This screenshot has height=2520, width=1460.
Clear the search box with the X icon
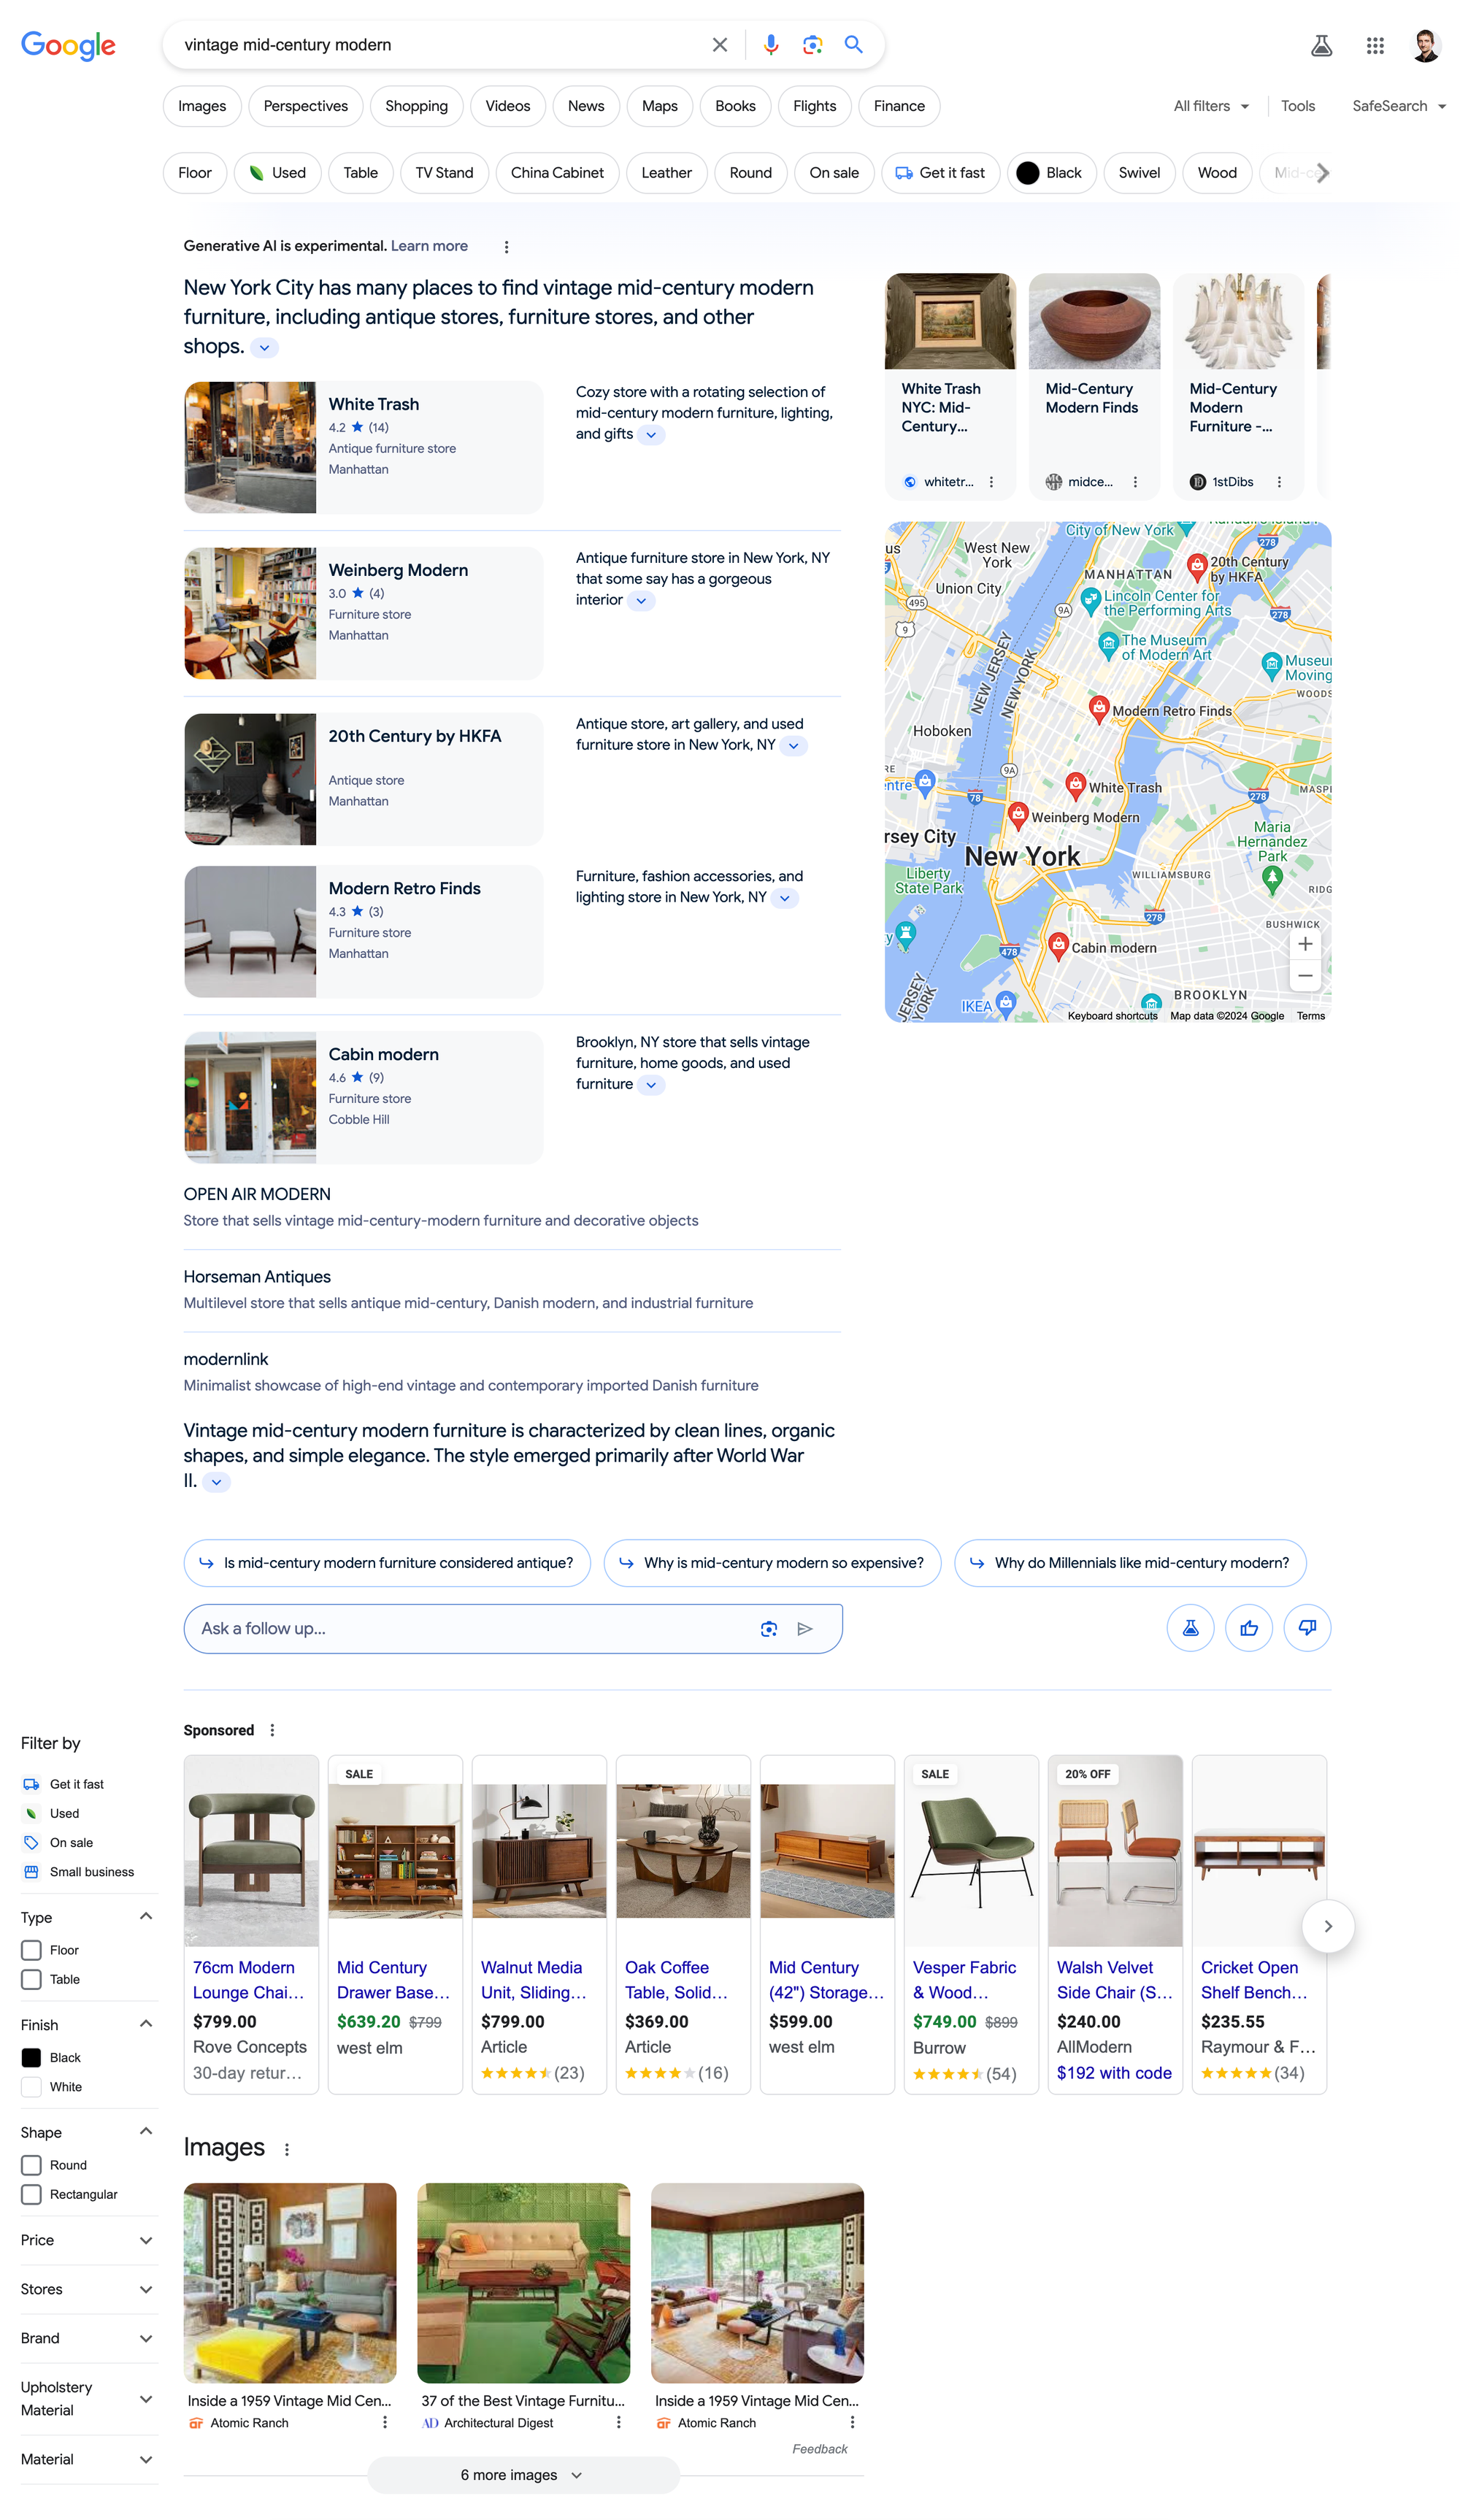(x=719, y=45)
